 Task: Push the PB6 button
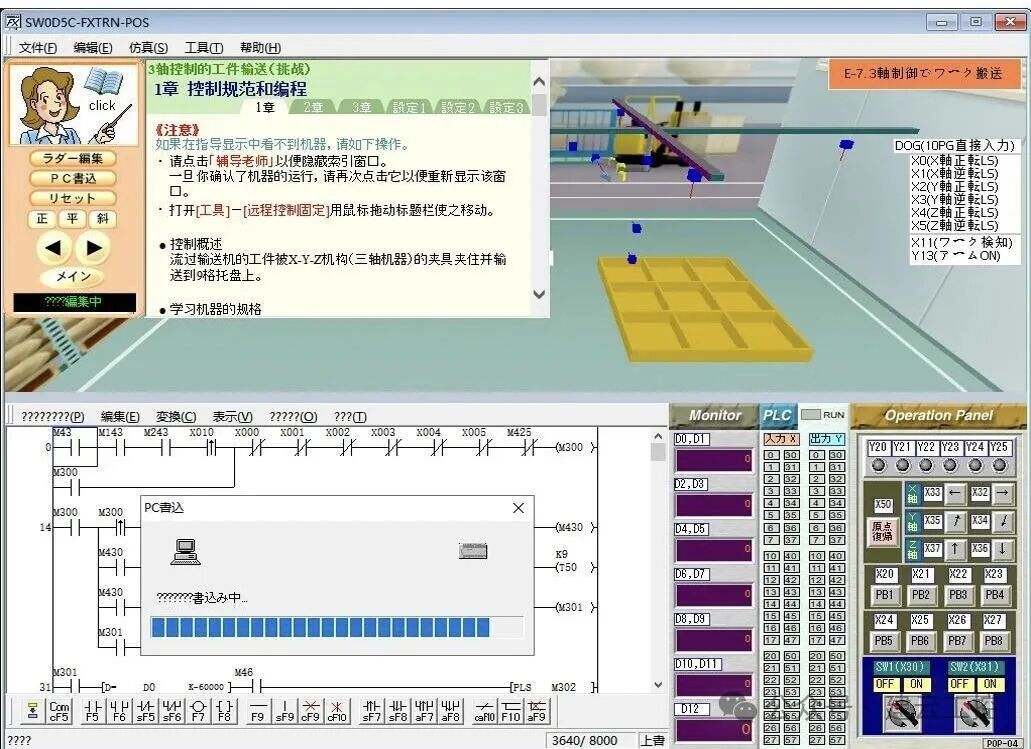920,640
